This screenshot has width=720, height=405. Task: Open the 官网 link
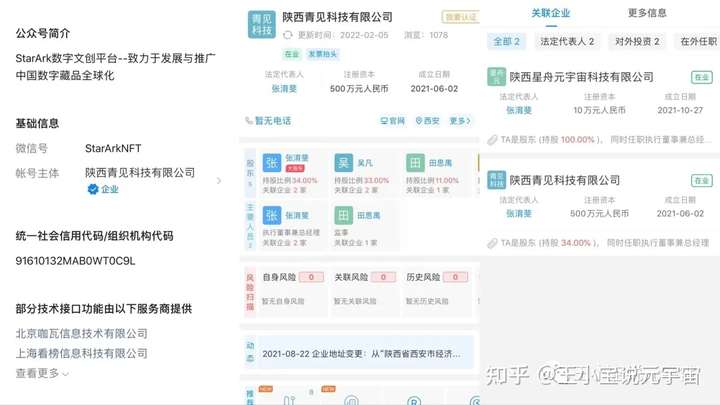coord(393,121)
